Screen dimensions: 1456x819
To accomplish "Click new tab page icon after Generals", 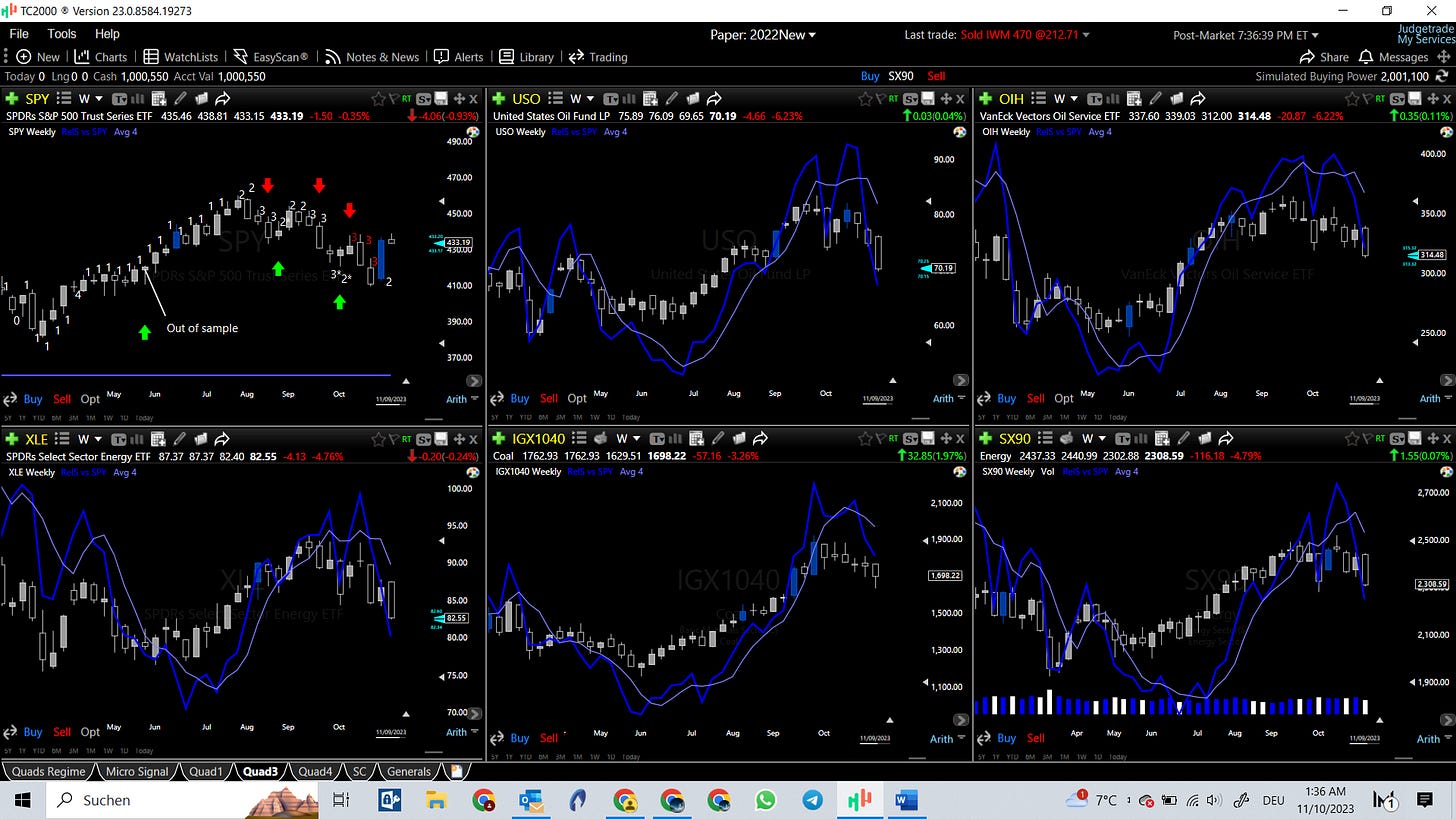I will tap(456, 771).
